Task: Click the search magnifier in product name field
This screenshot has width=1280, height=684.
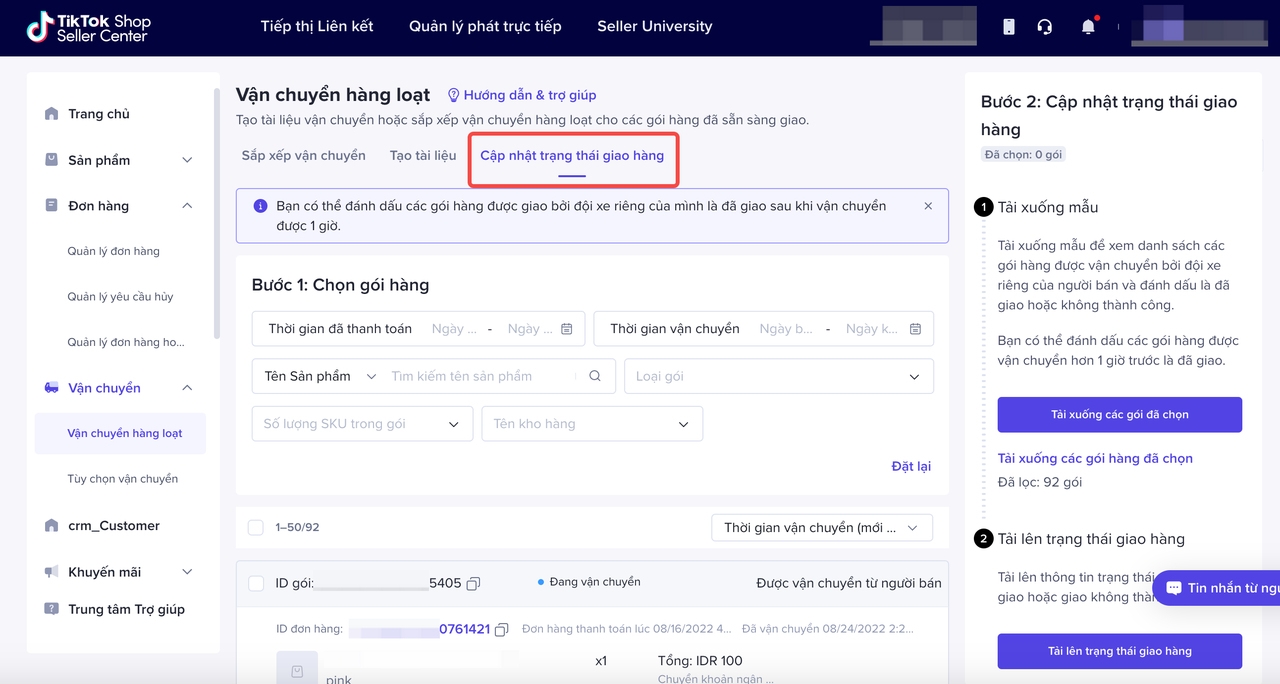Action: [595, 376]
